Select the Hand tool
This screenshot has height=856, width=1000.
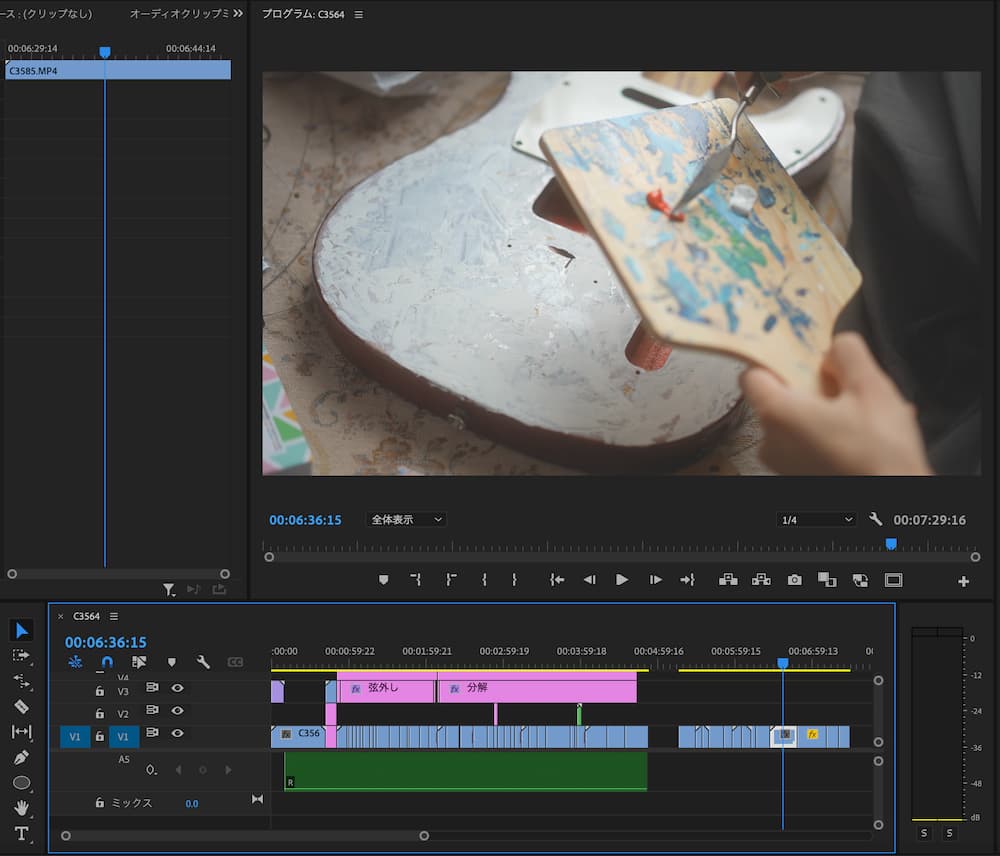click(x=22, y=808)
